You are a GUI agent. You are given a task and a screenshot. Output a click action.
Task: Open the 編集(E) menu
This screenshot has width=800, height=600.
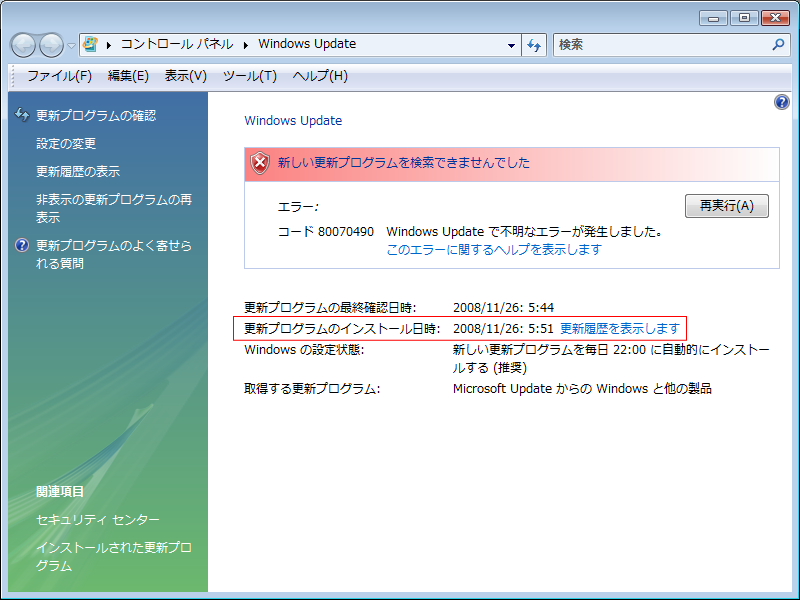[128, 76]
